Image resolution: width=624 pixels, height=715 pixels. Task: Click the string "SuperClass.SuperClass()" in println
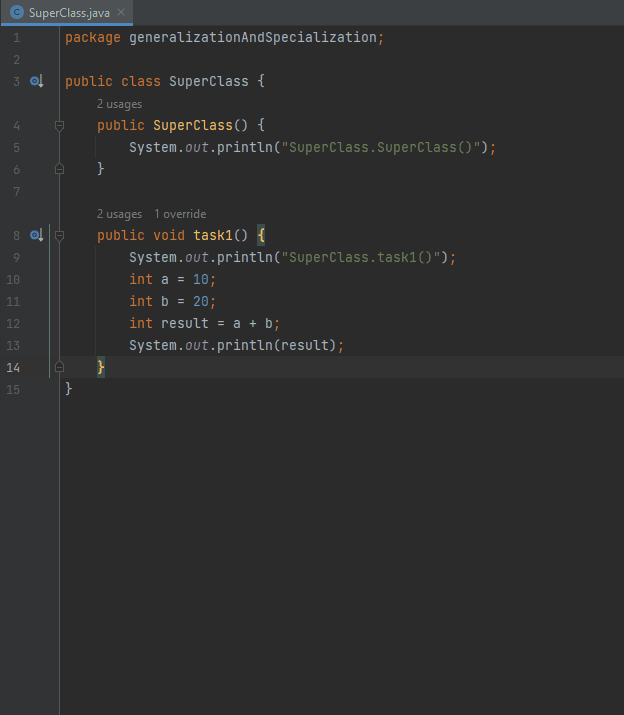383,147
